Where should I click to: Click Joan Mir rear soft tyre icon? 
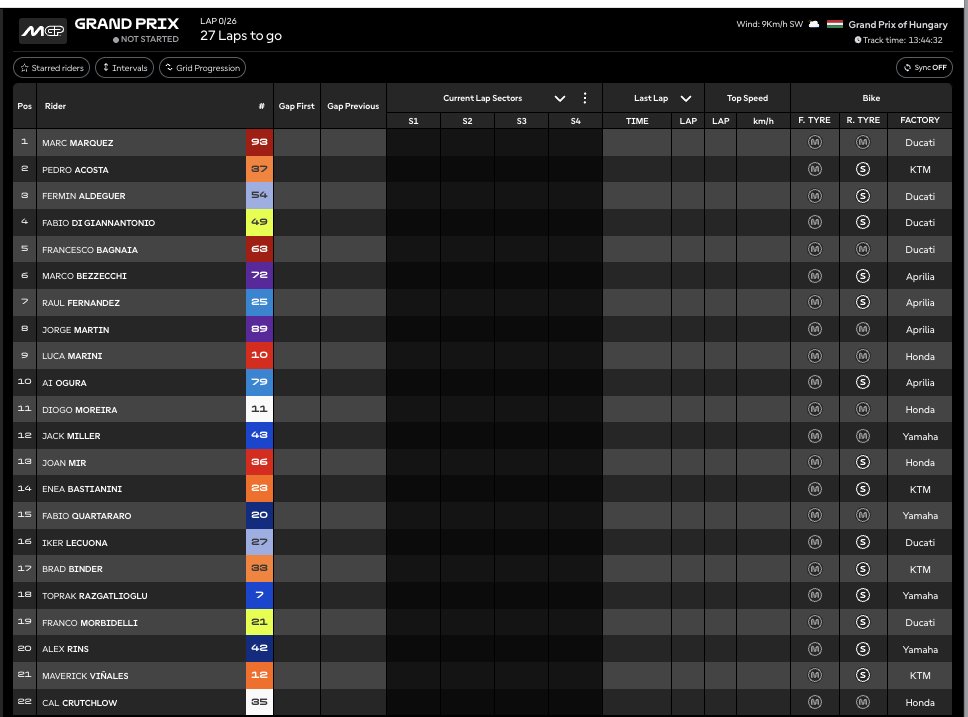pos(863,463)
